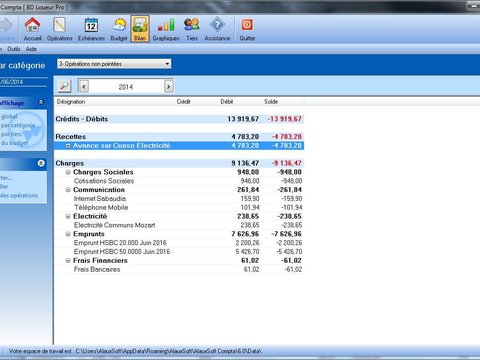Viewport: 480px width, 360px height.
Task: Click the Débit column header
Action: click(x=227, y=102)
